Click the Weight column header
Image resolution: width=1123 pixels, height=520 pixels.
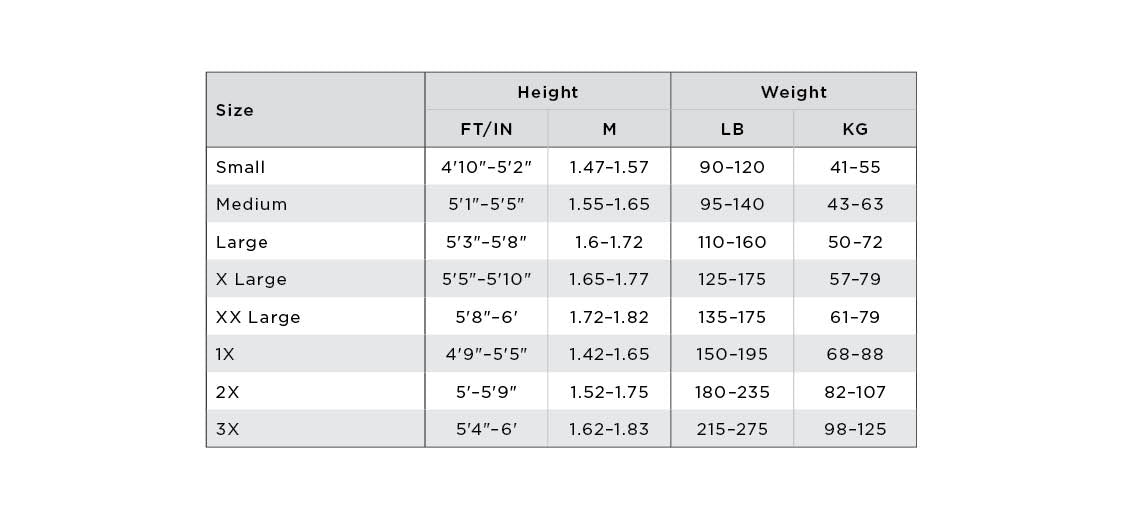click(793, 92)
